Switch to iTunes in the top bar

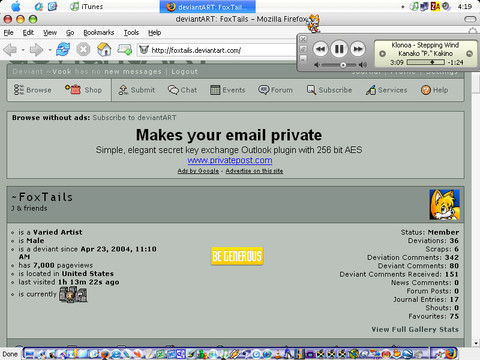coord(87,6)
